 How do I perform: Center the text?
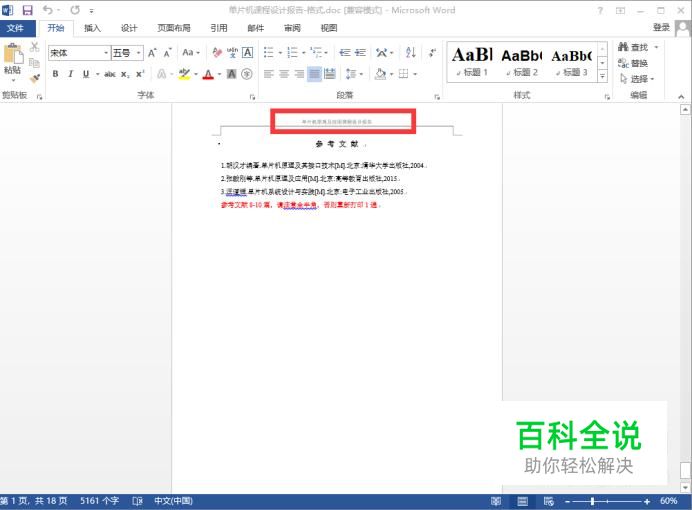point(284,74)
